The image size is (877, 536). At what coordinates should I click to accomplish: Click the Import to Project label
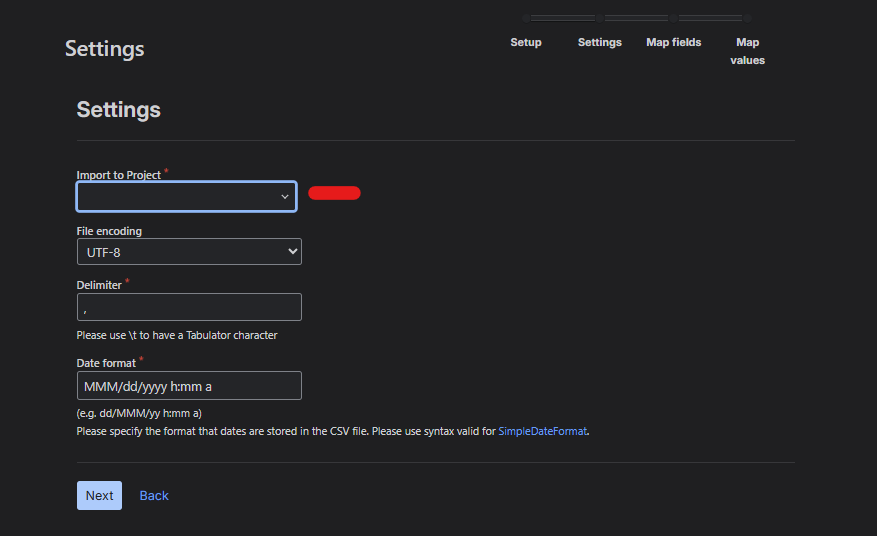pyautogui.click(x=119, y=175)
